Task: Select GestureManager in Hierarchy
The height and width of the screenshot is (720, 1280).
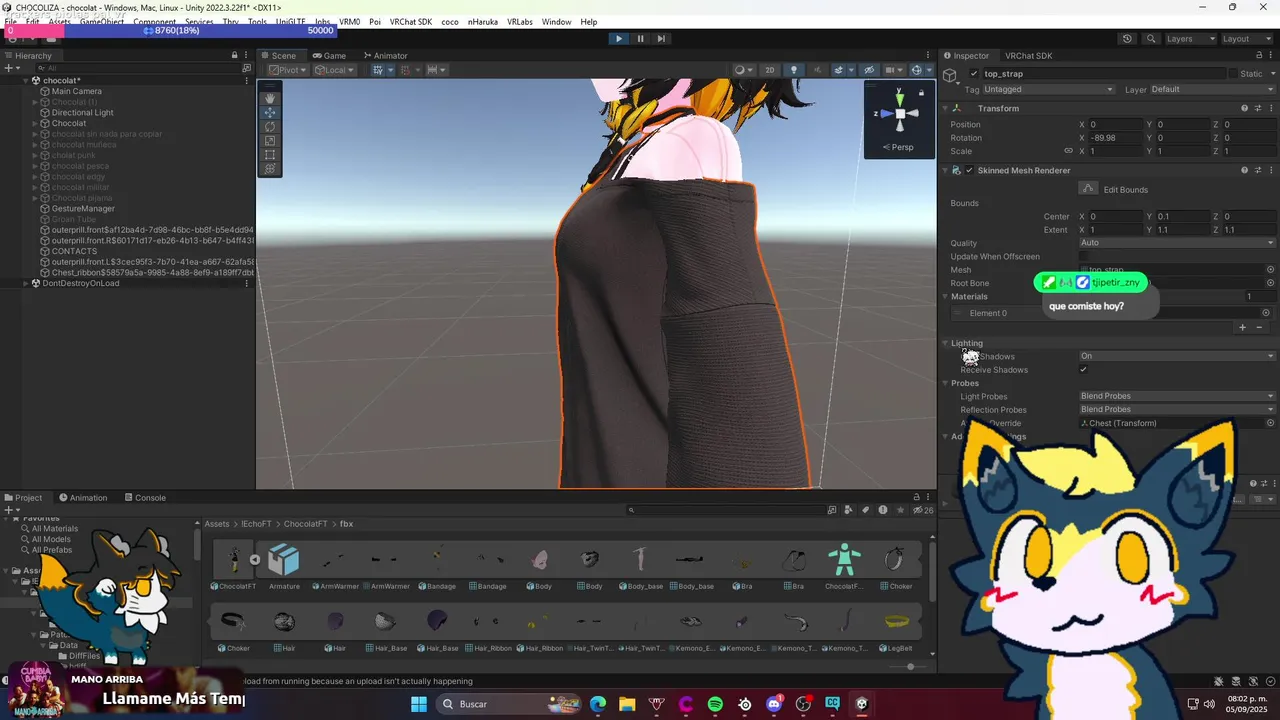Action: point(82,209)
